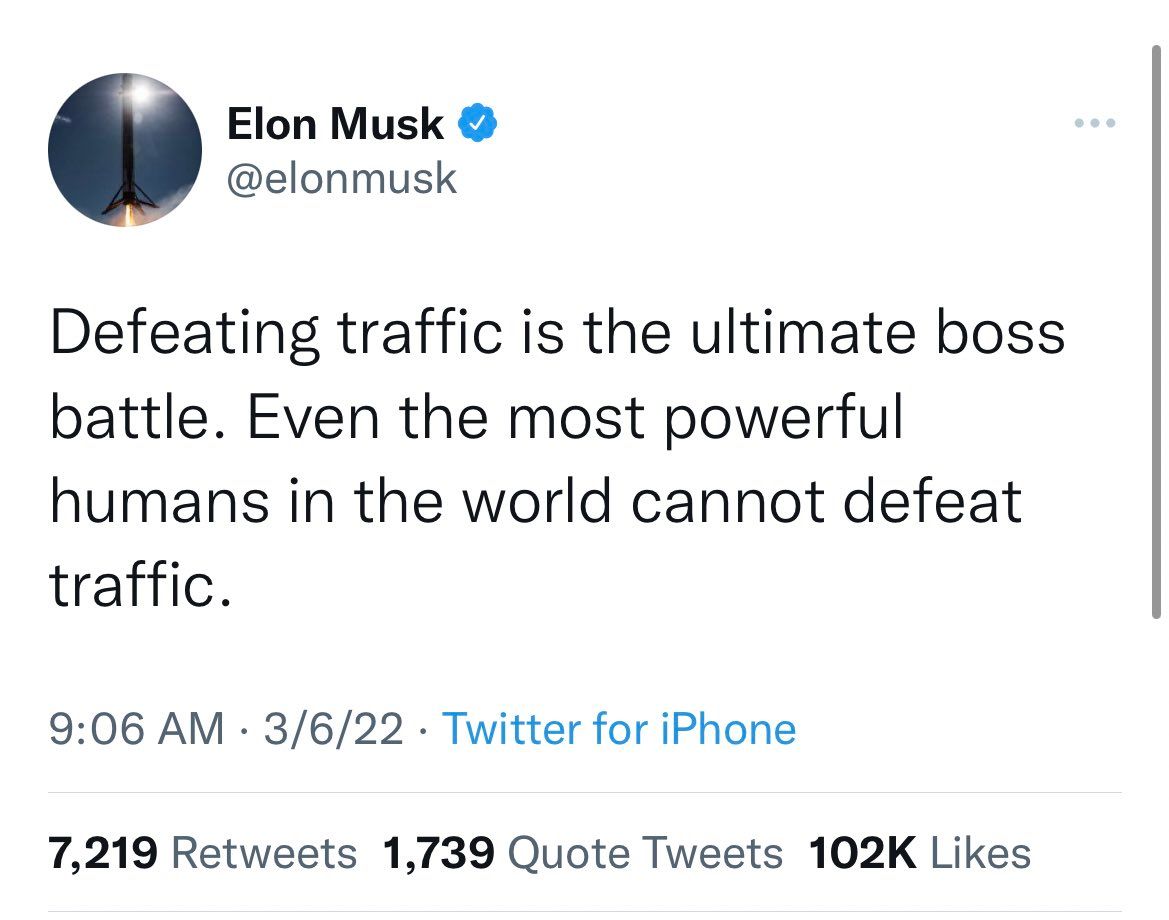1169x920 pixels.
Task: Click the tweet line starting "humans in the world"
Action: click(x=535, y=500)
